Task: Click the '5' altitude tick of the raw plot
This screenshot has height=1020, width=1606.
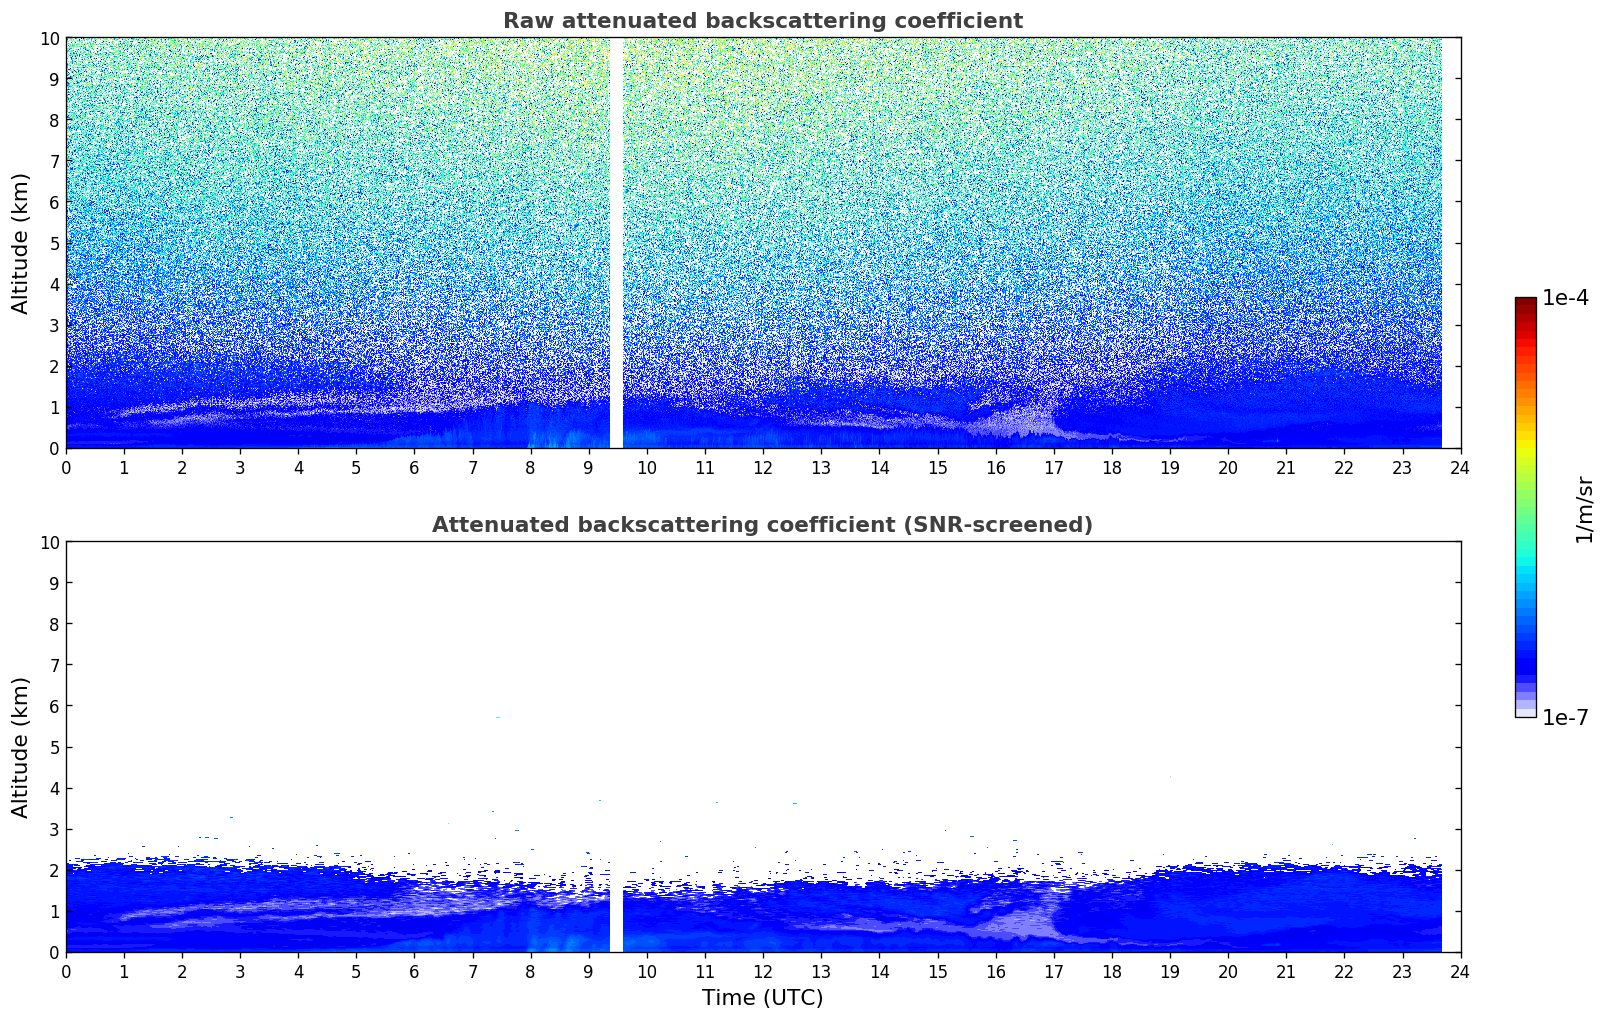Action: point(55,243)
